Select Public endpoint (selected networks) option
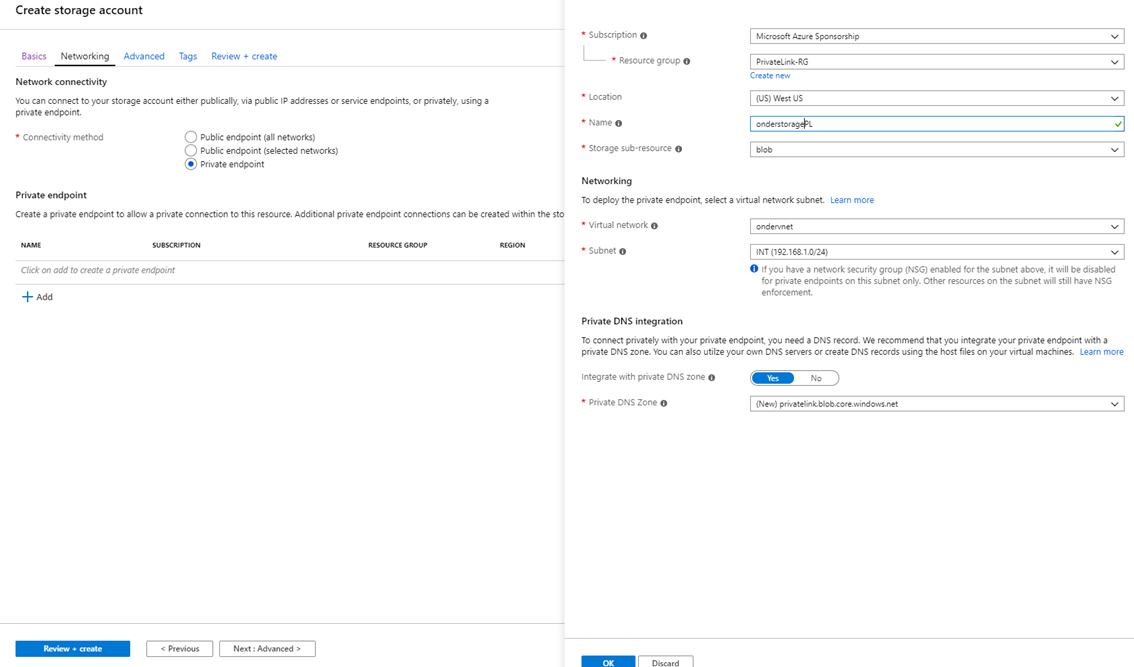The width and height of the screenshot is (1134, 667). [191, 151]
